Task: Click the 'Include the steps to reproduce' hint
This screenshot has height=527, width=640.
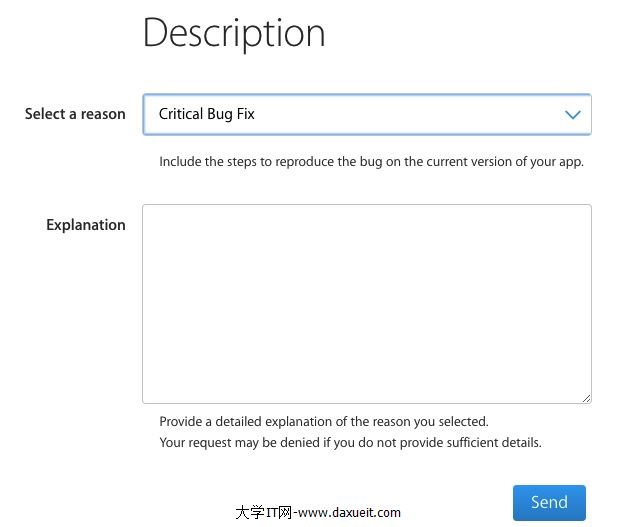Action: pos(371,161)
